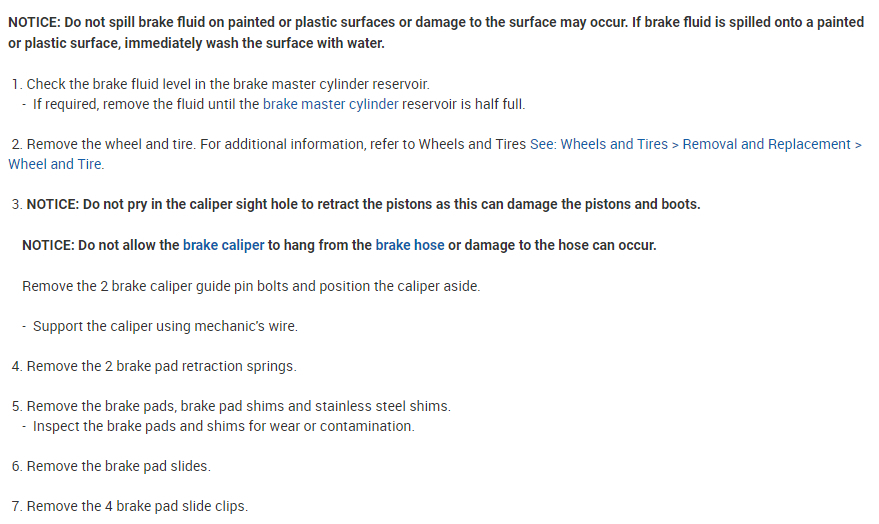Click 'Remove the 2 brake caliper guide pin bolts' line
Image resolution: width=879 pixels, height=524 pixels.
tap(251, 286)
